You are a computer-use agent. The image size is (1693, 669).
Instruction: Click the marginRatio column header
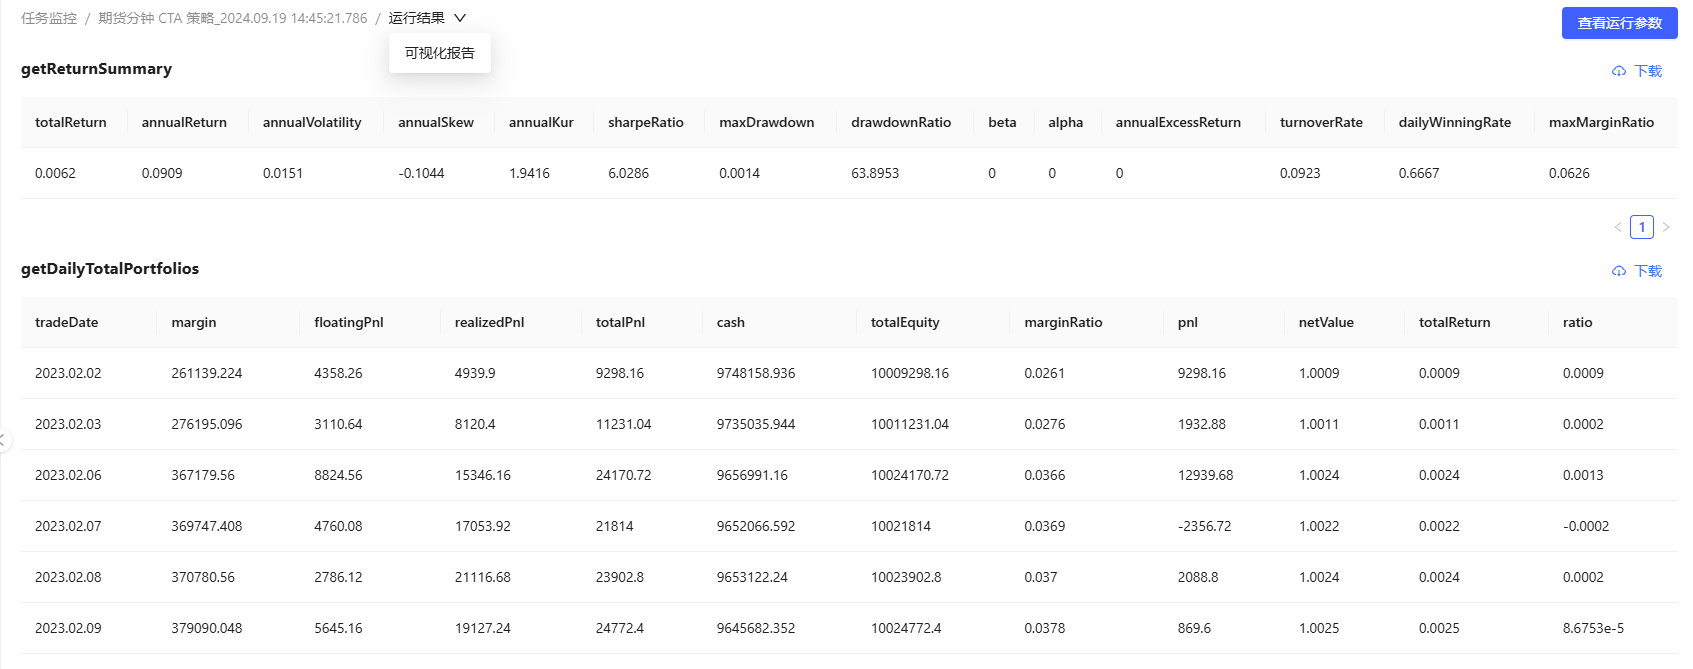click(x=1063, y=322)
